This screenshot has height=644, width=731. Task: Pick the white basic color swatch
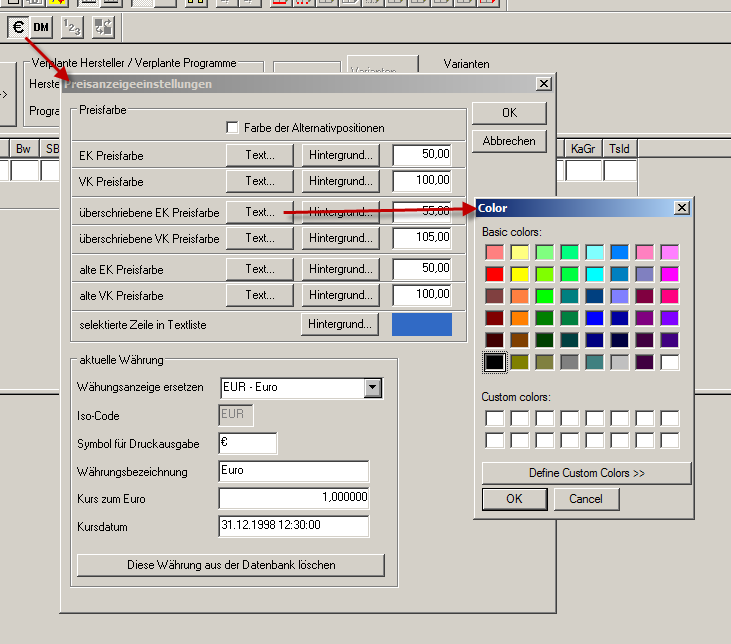[x=669, y=362]
